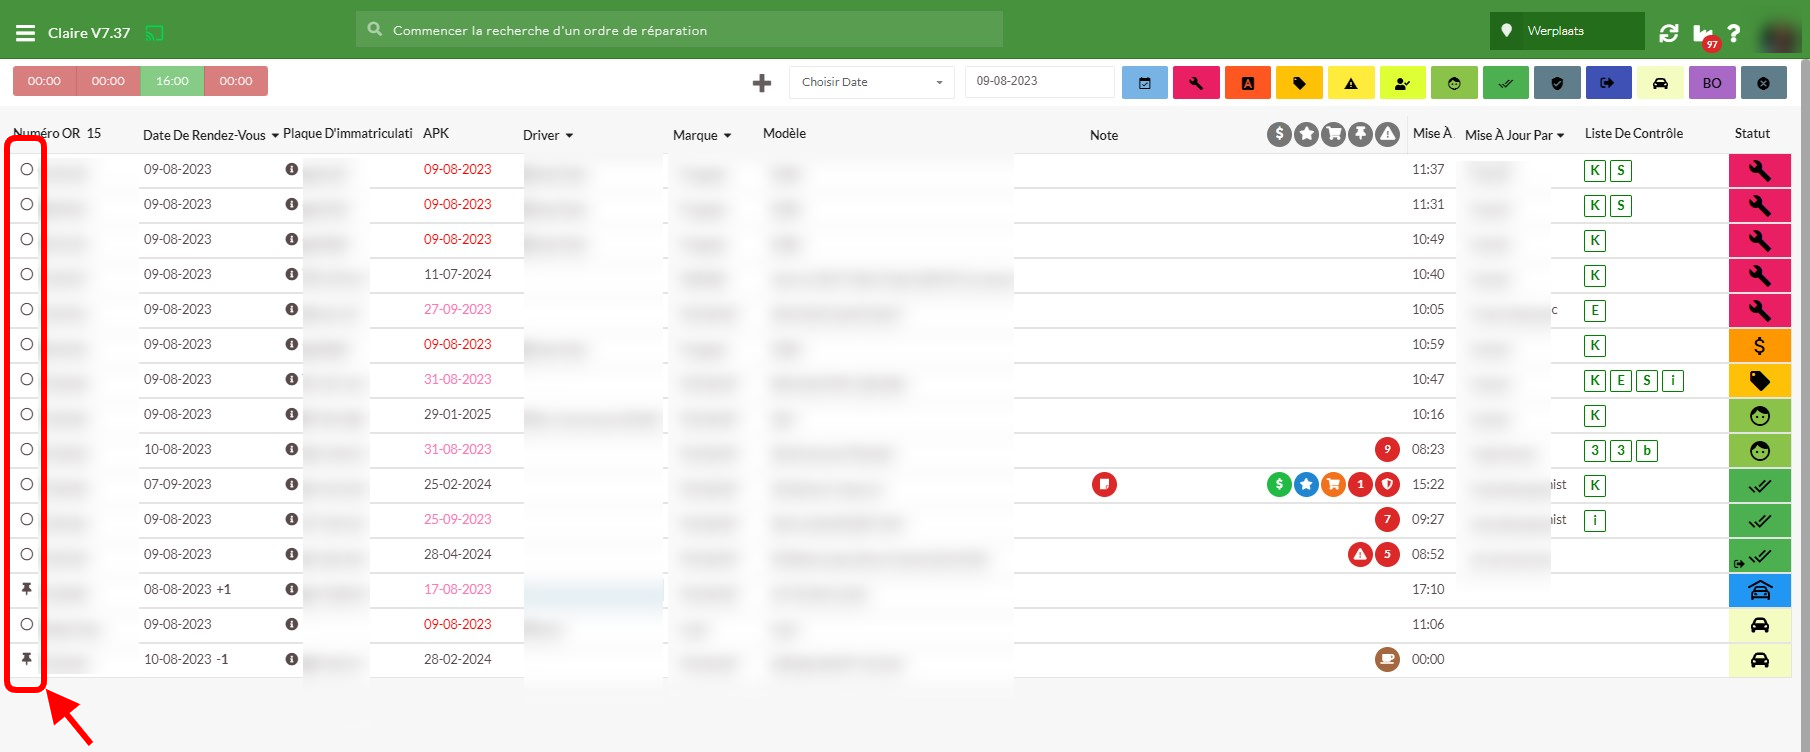1810x752 pixels.
Task: Filter by green double-check status button
Action: tap(1506, 83)
